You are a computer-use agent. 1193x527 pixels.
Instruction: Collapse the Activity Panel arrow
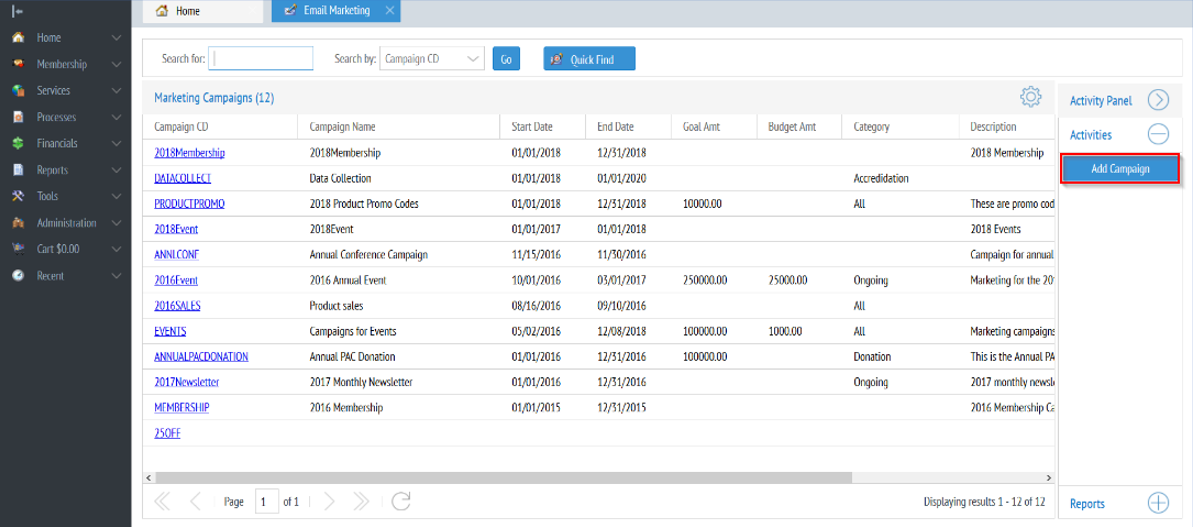pos(1158,100)
